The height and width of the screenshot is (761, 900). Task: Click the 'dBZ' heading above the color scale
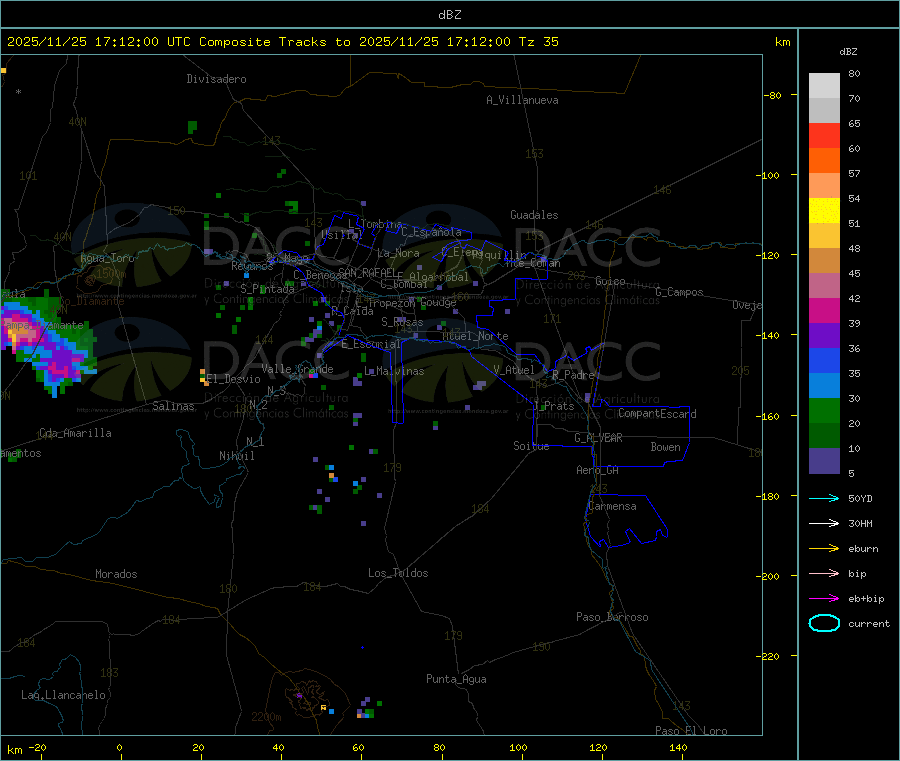(x=848, y=52)
